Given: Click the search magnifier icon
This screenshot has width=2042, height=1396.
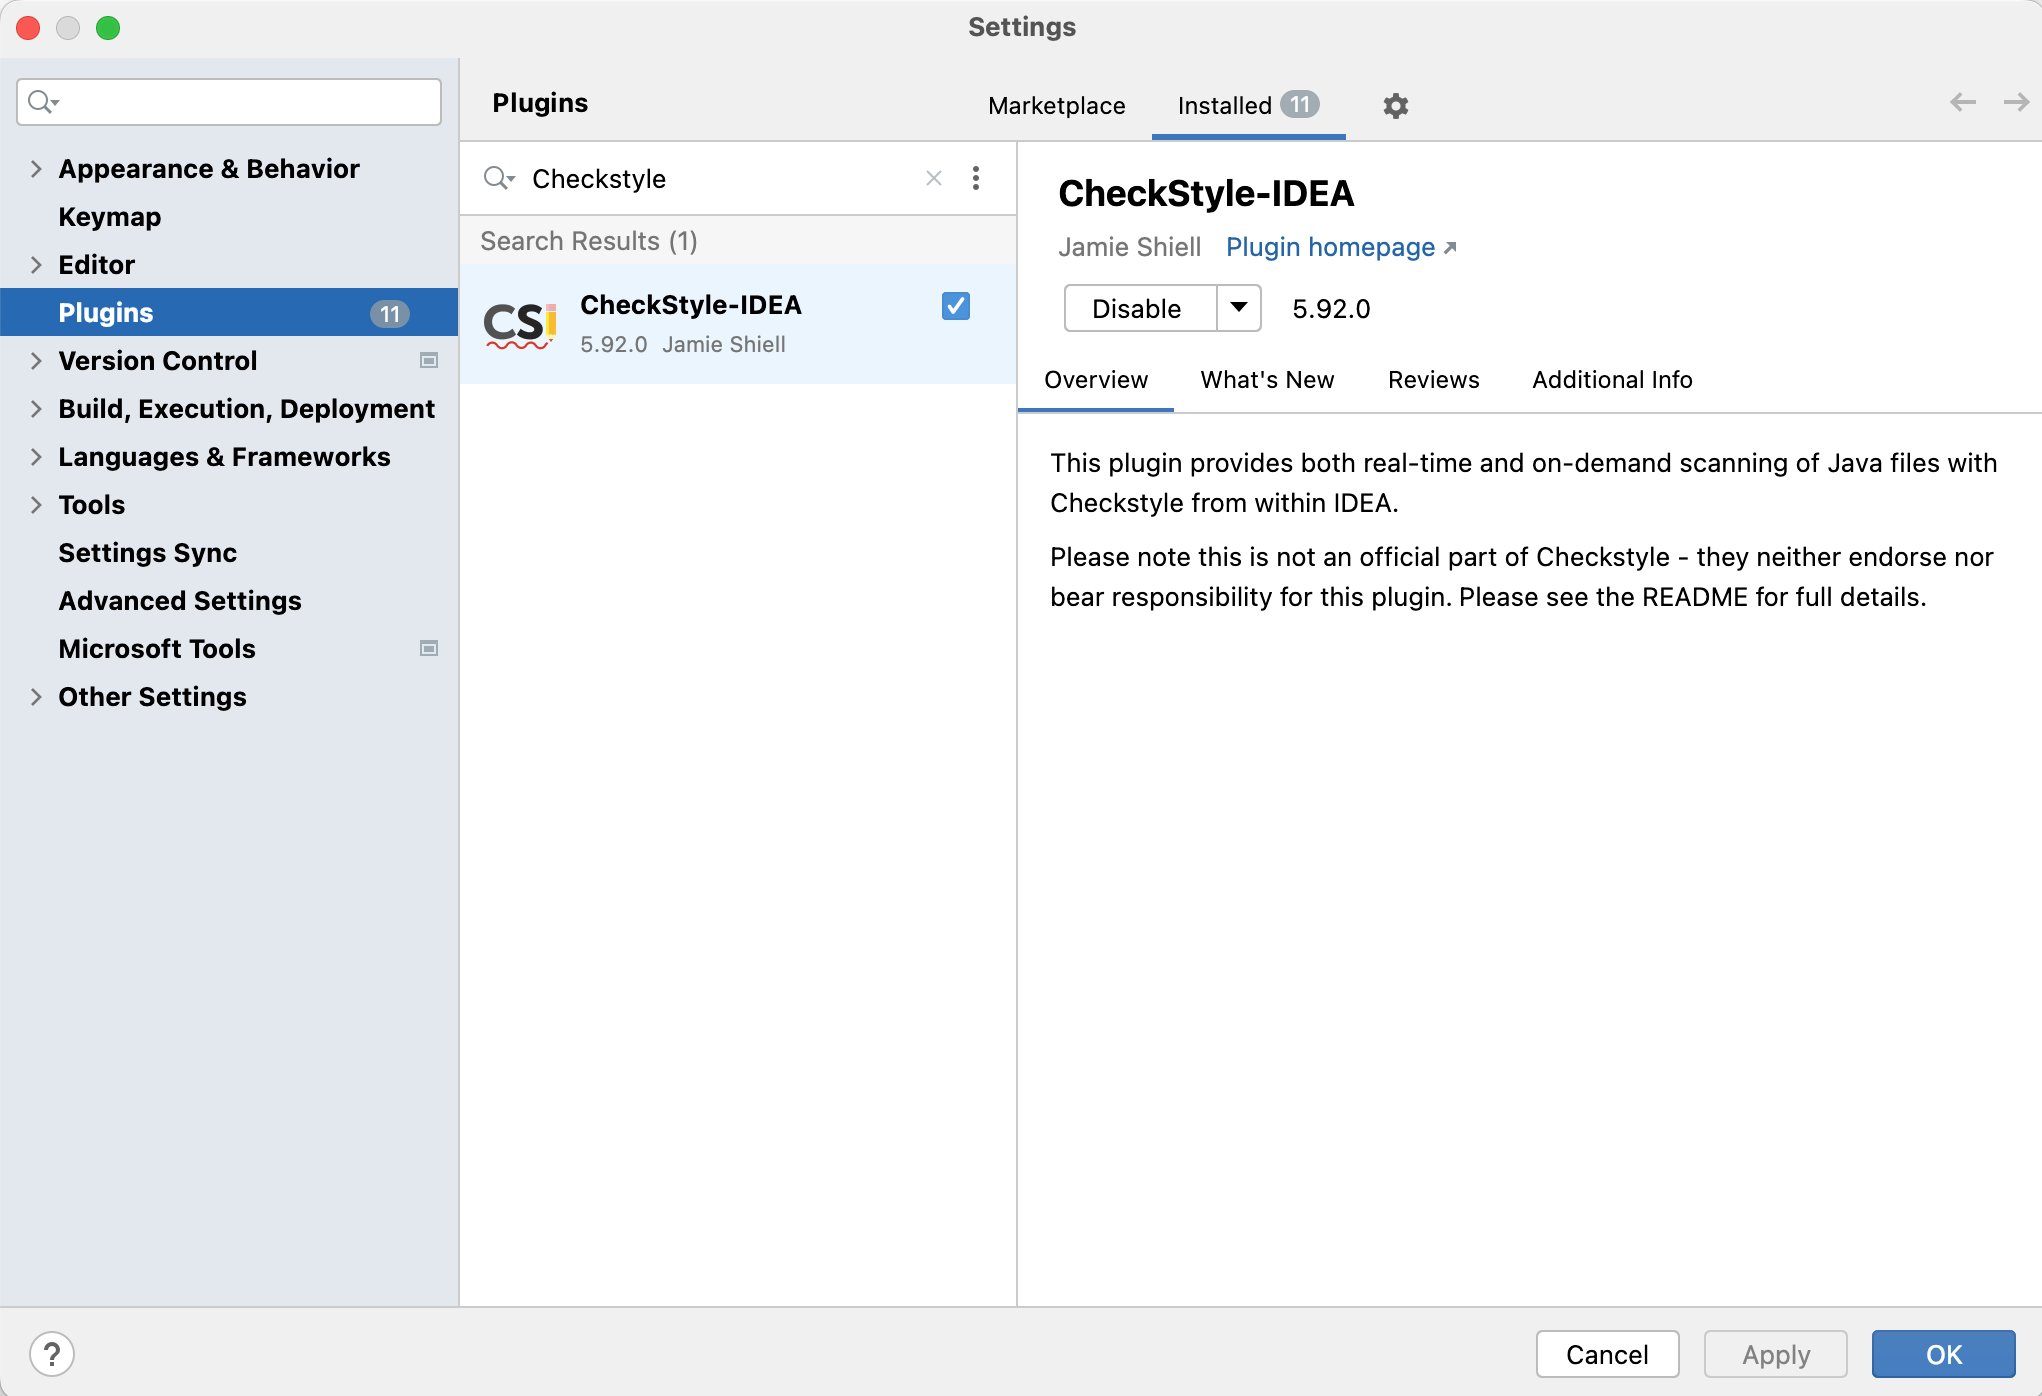Looking at the screenshot, I should [40, 101].
